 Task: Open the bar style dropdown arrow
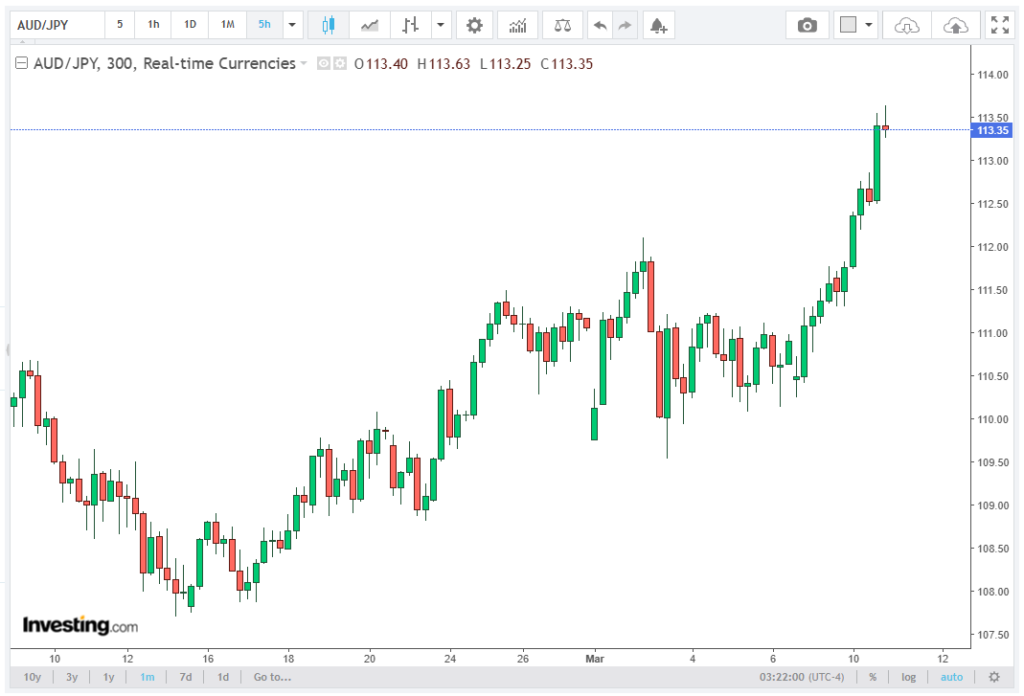(441, 25)
